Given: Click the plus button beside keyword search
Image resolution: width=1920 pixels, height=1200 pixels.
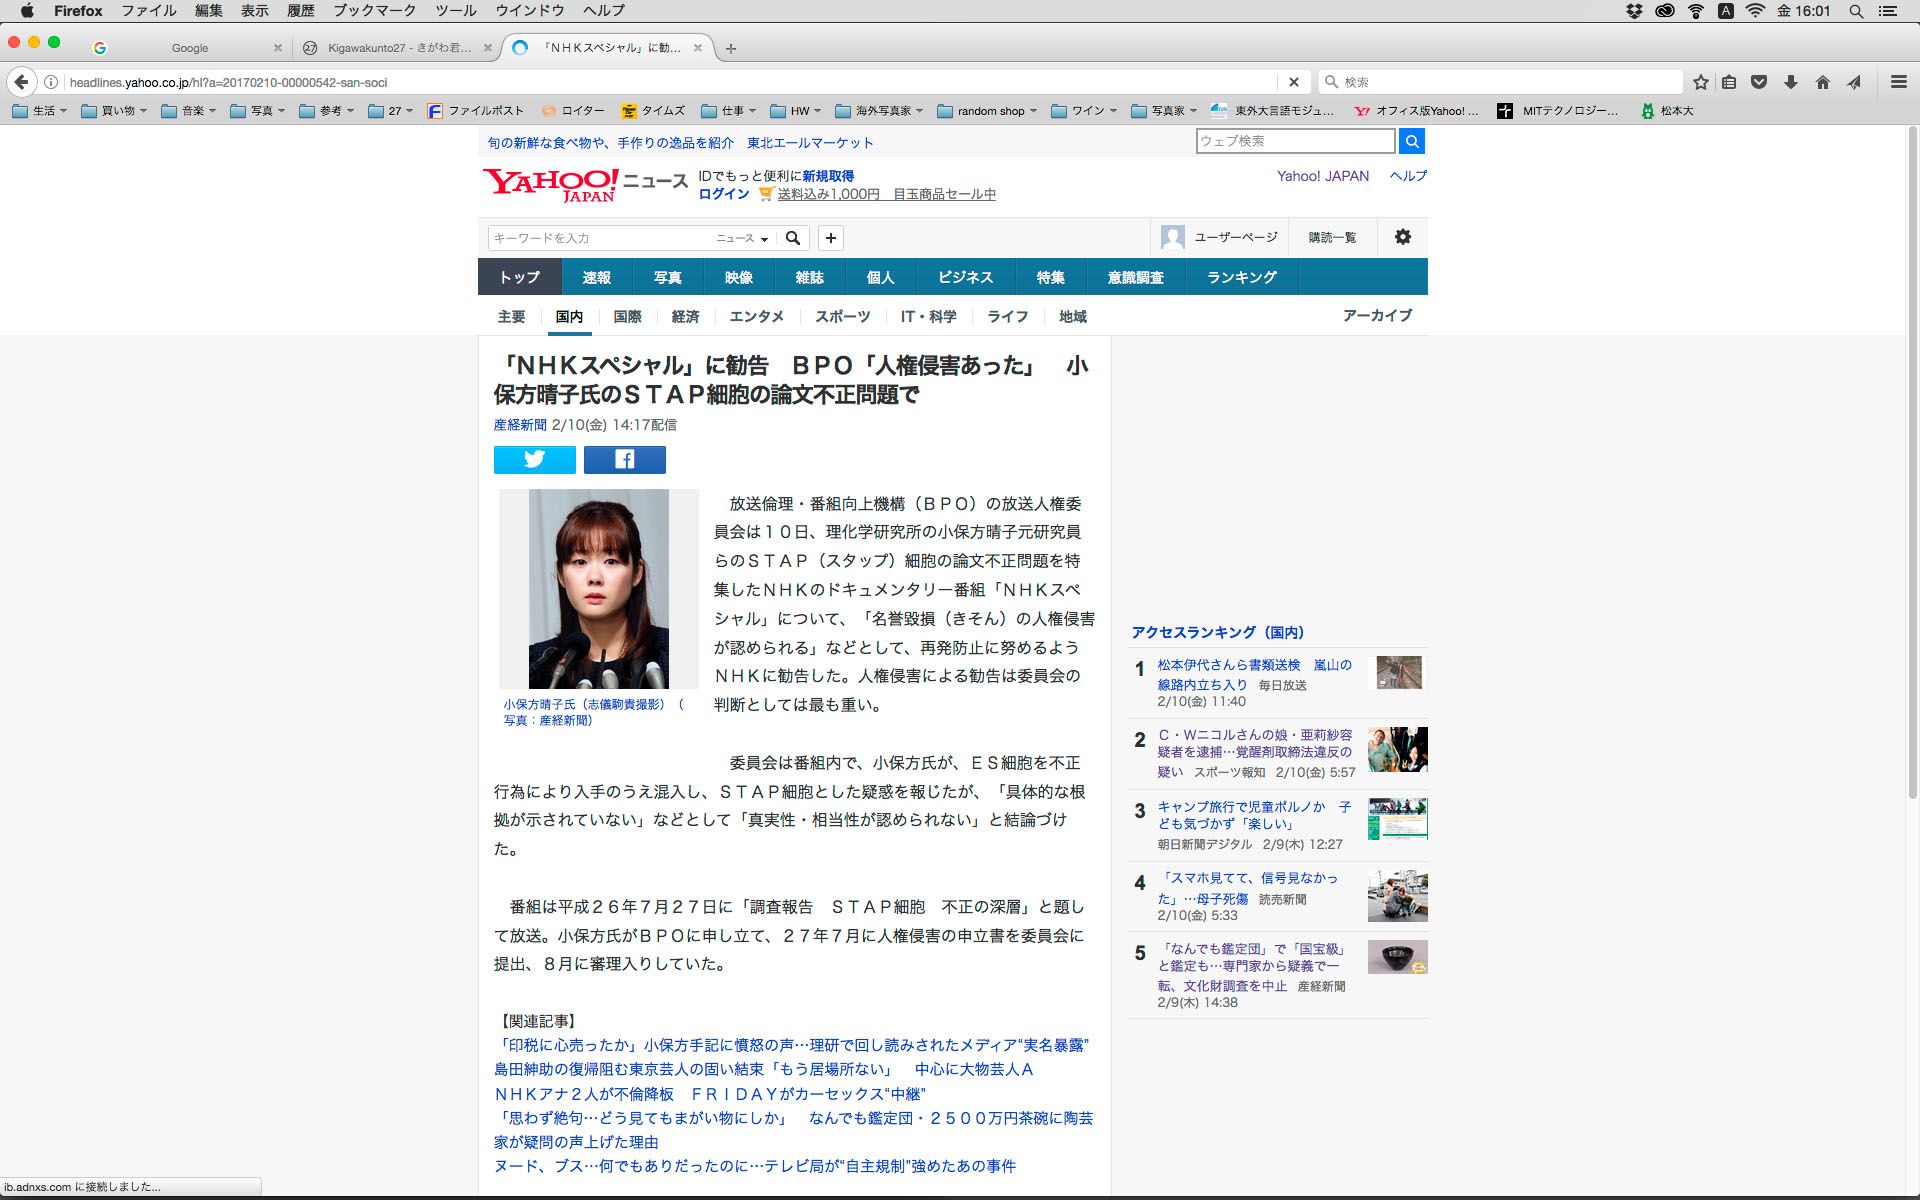Looking at the screenshot, I should click(x=830, y=238).
